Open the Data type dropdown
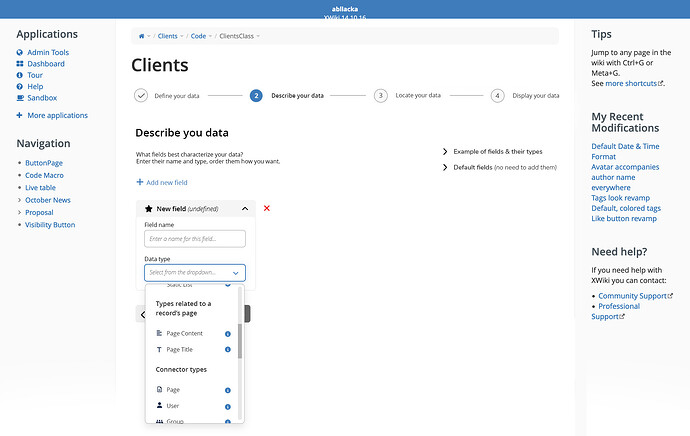The image size is (690, 436). (195, 272)
